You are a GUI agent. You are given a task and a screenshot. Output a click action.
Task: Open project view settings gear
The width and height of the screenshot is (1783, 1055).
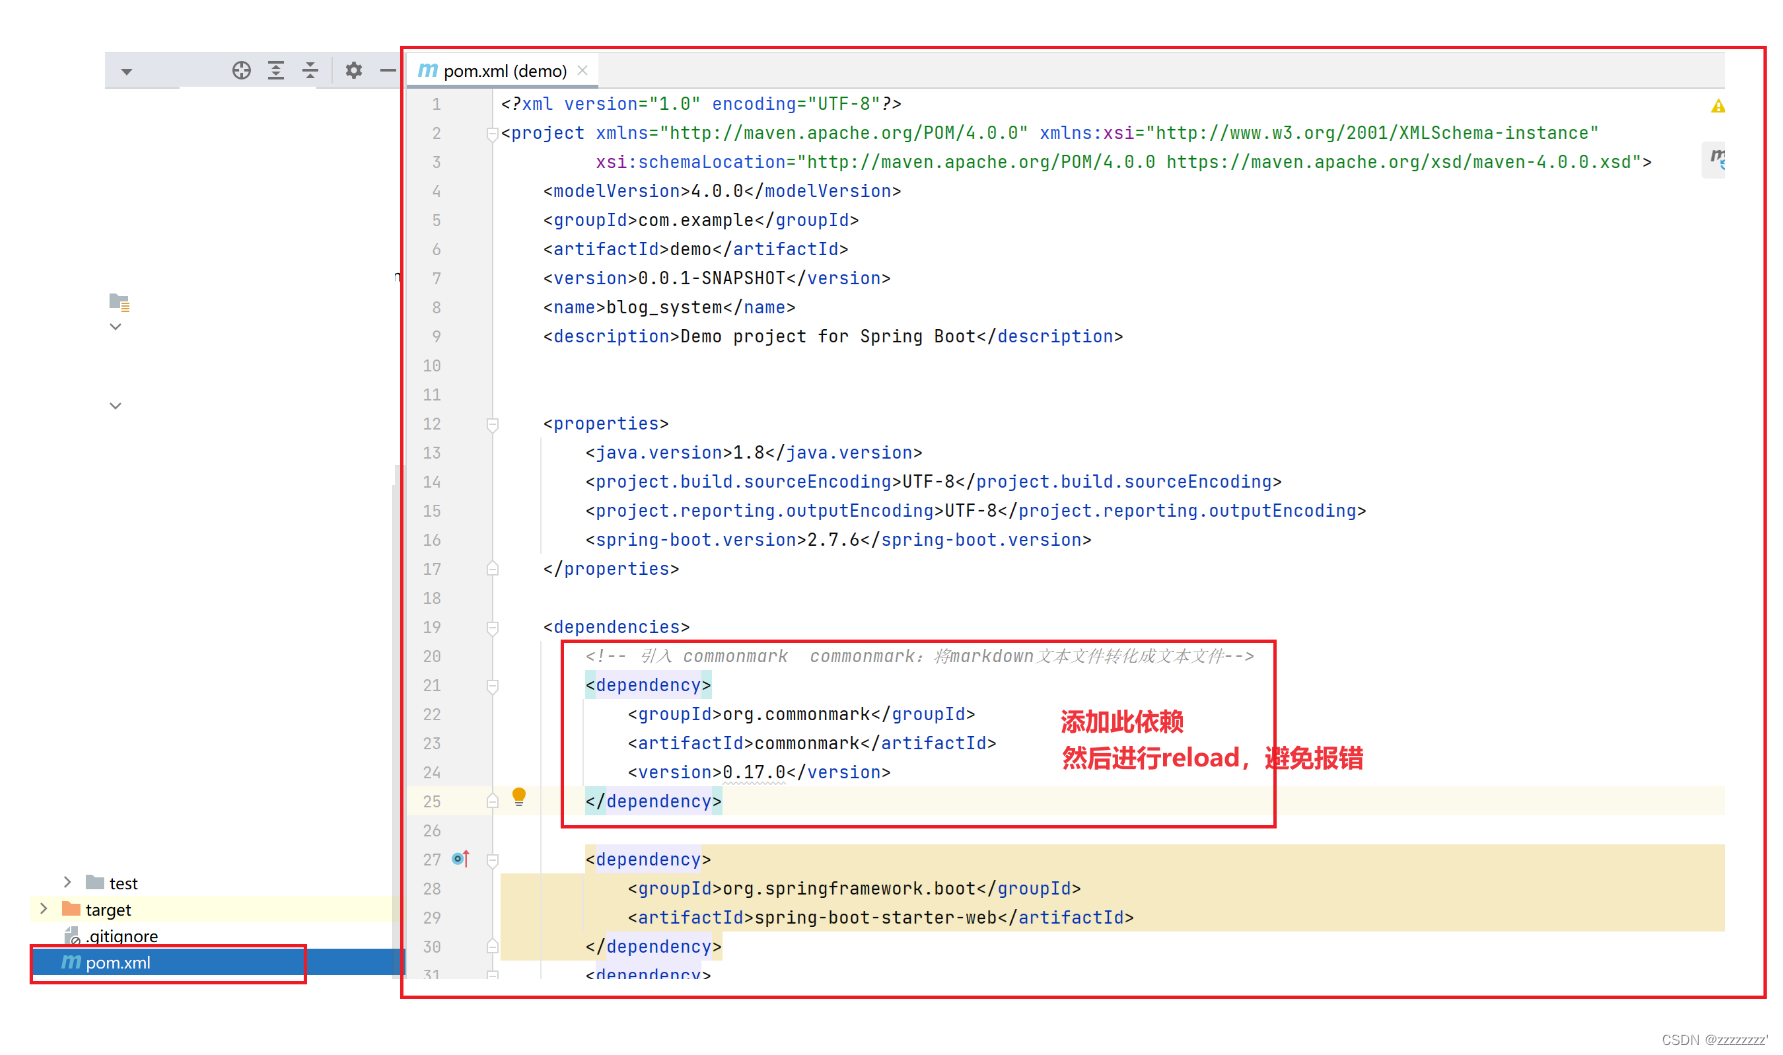pyautogui.click(x=354, y=70)
